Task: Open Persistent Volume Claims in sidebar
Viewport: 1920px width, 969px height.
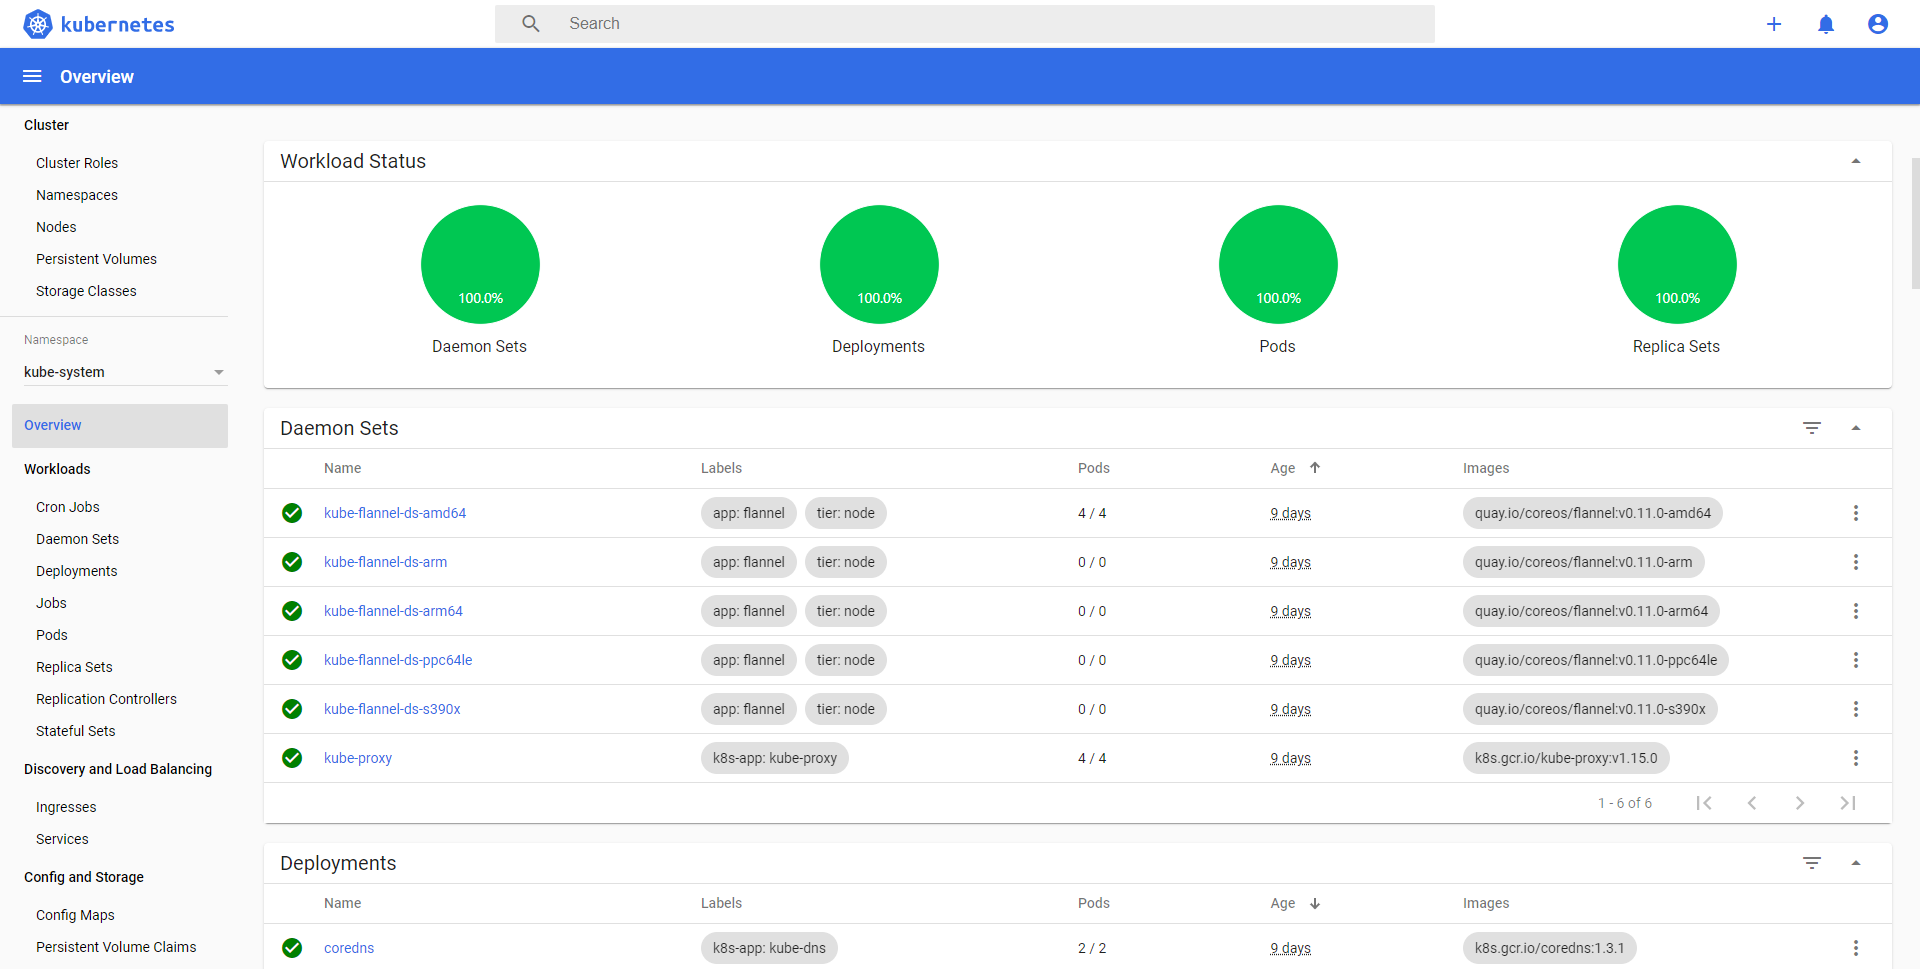Action: (116, 947)
